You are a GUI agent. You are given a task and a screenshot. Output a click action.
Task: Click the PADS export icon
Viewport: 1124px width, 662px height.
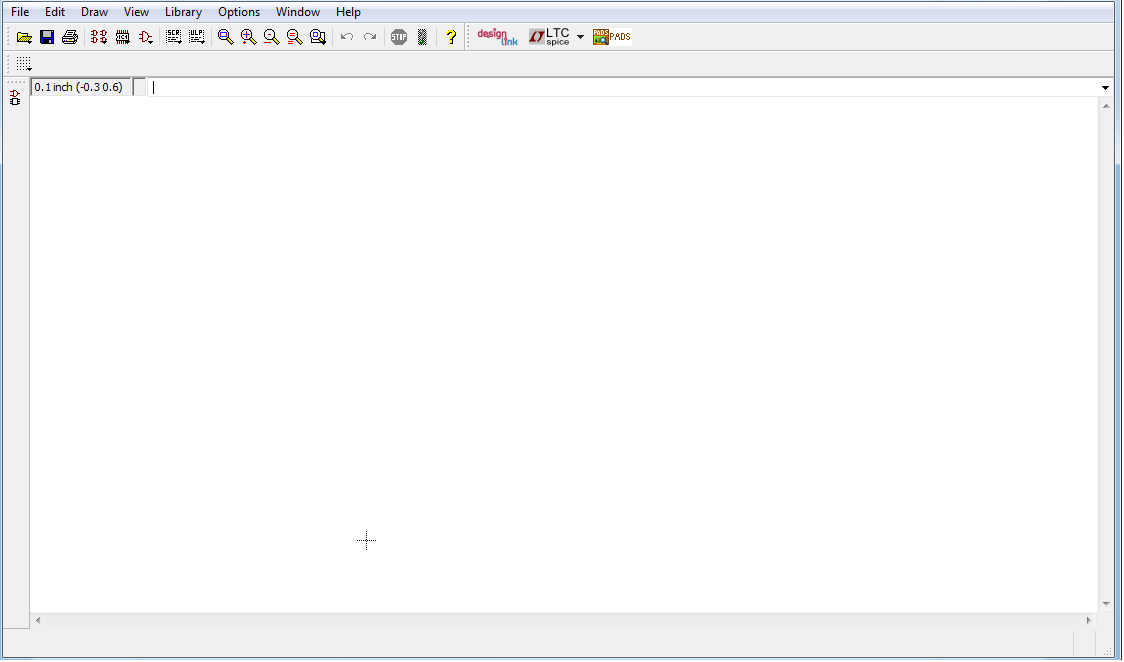point(611,36)
